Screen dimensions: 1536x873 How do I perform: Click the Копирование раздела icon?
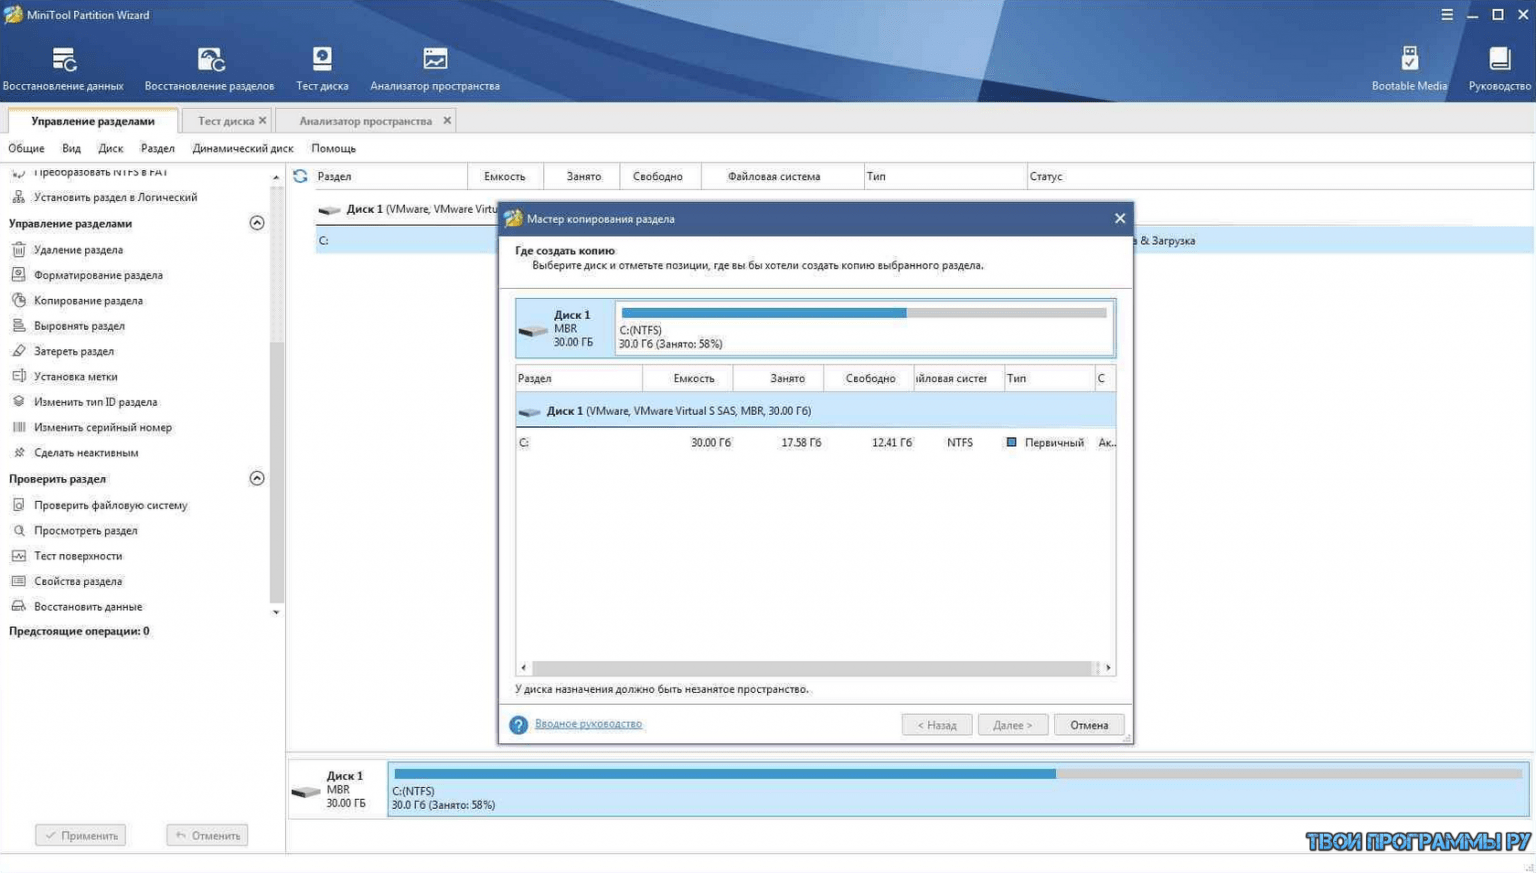19,300
